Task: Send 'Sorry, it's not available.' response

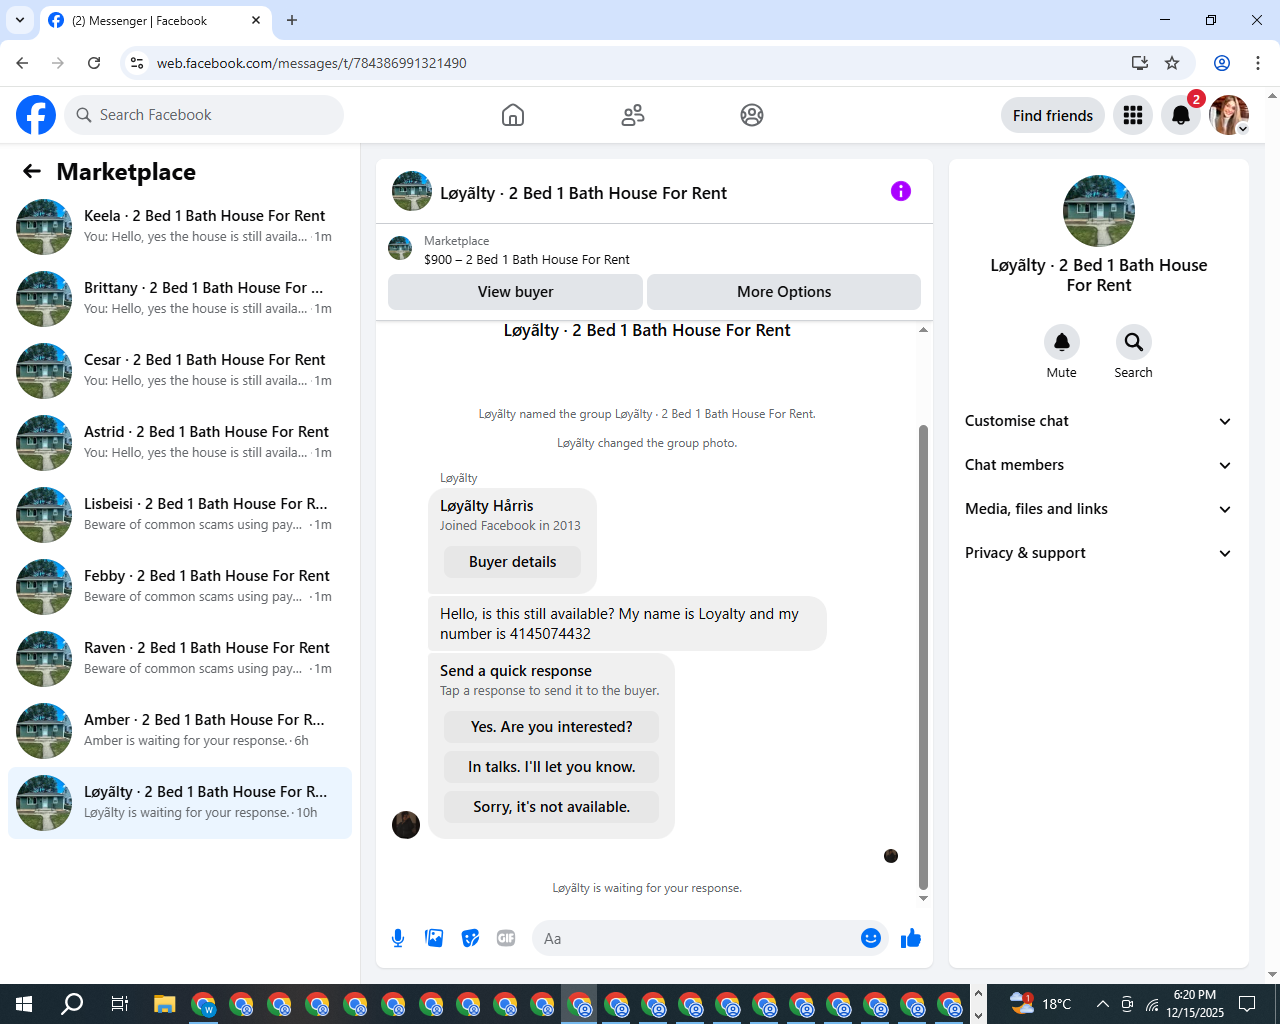Action: point(552,807)
